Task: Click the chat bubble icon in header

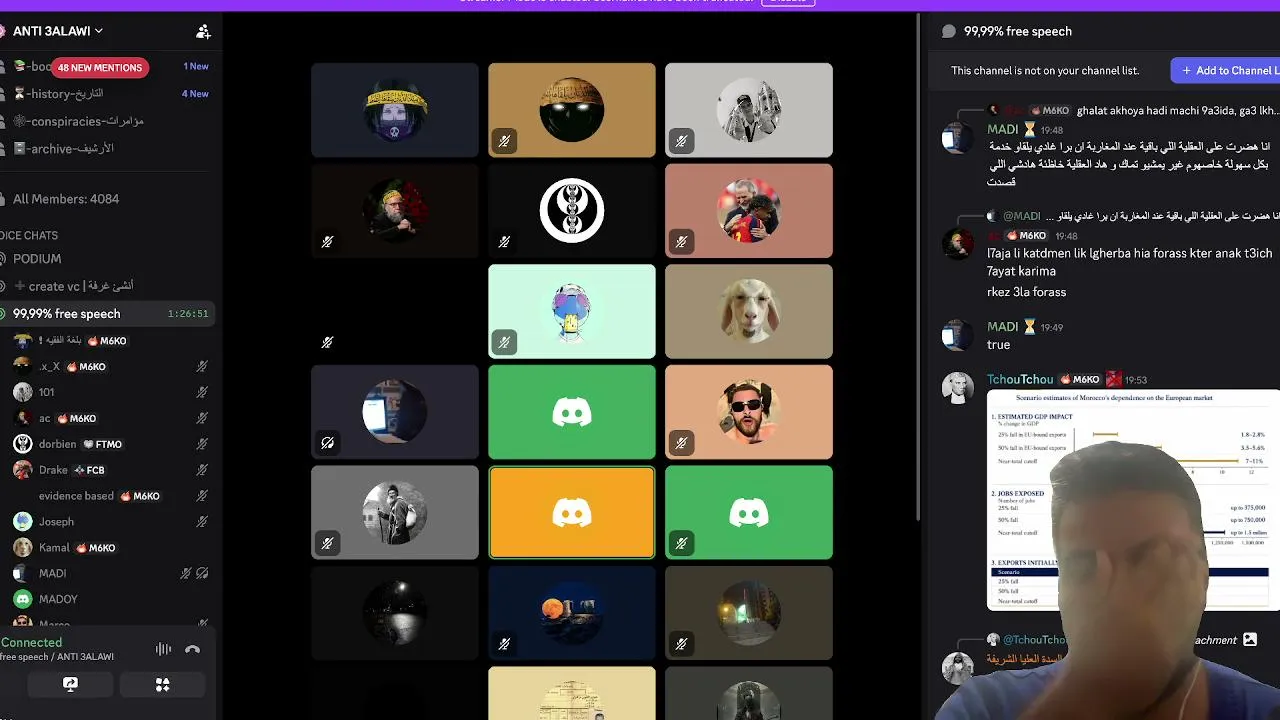Action: [948, 32]
